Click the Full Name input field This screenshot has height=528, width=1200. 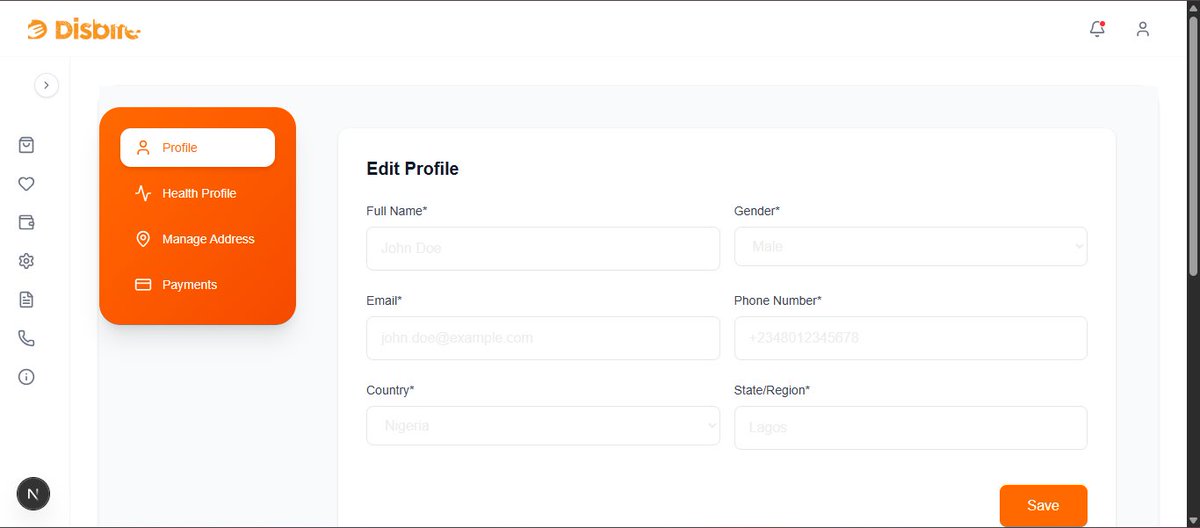[x=543, y=248]
